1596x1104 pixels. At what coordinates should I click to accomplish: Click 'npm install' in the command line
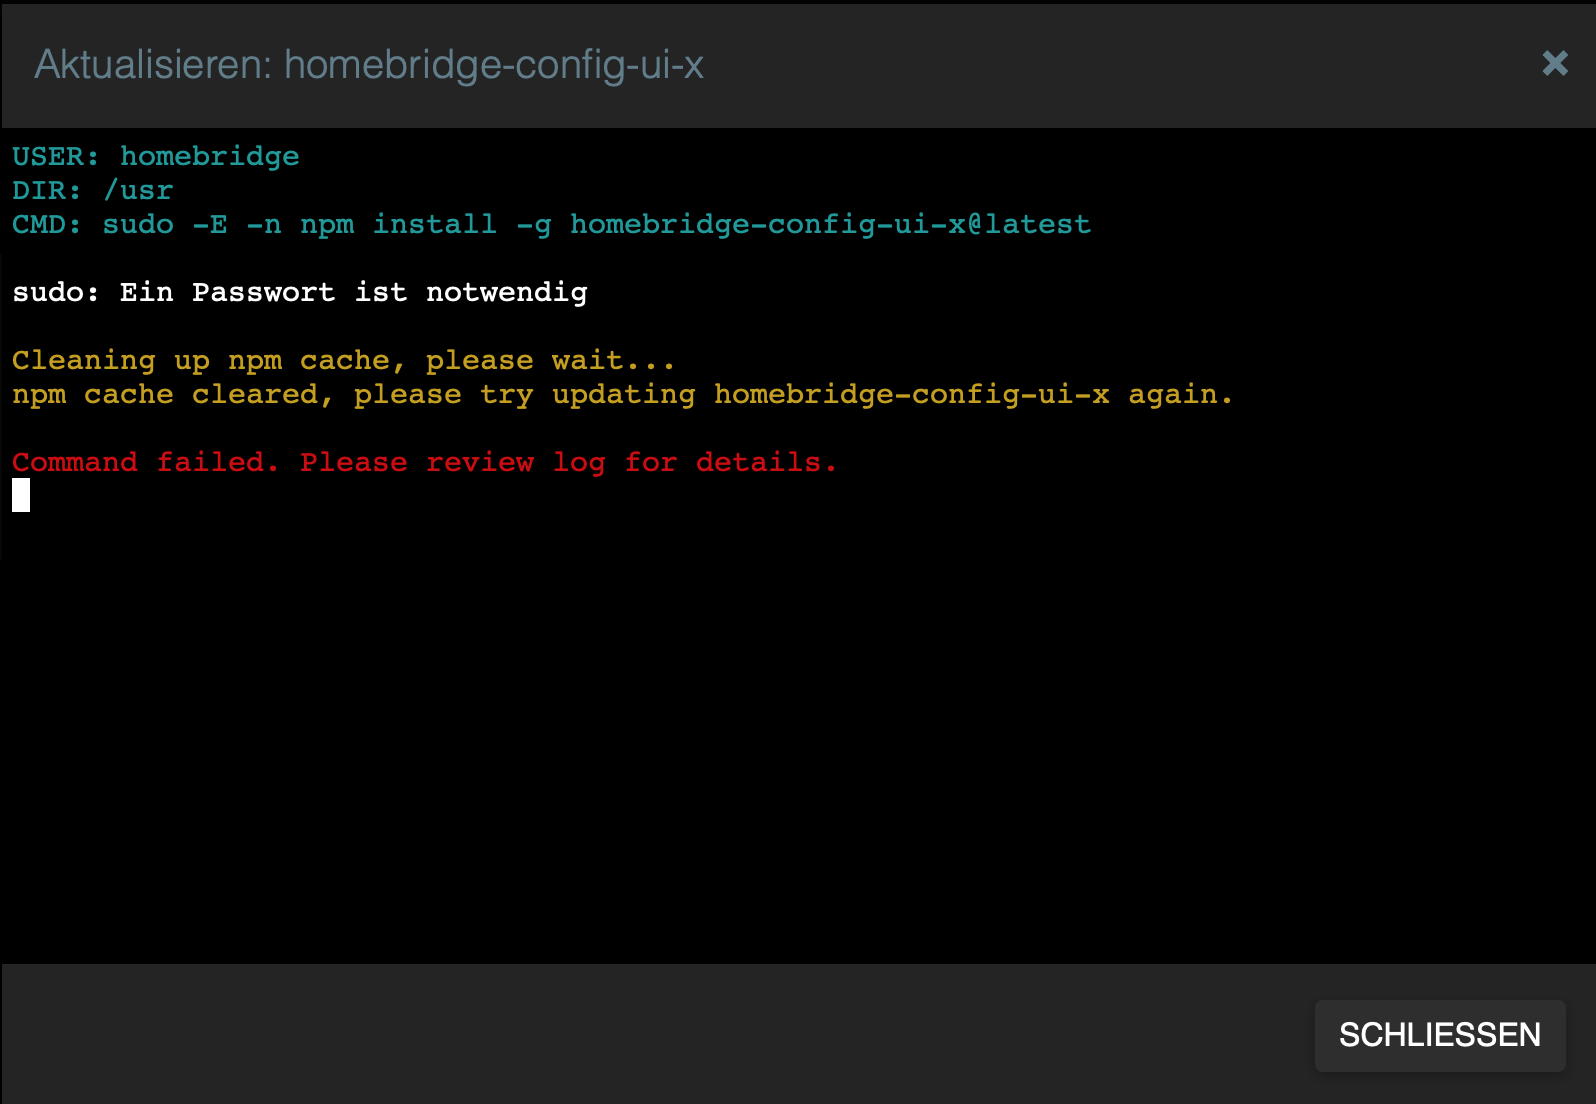coord(398,224)
